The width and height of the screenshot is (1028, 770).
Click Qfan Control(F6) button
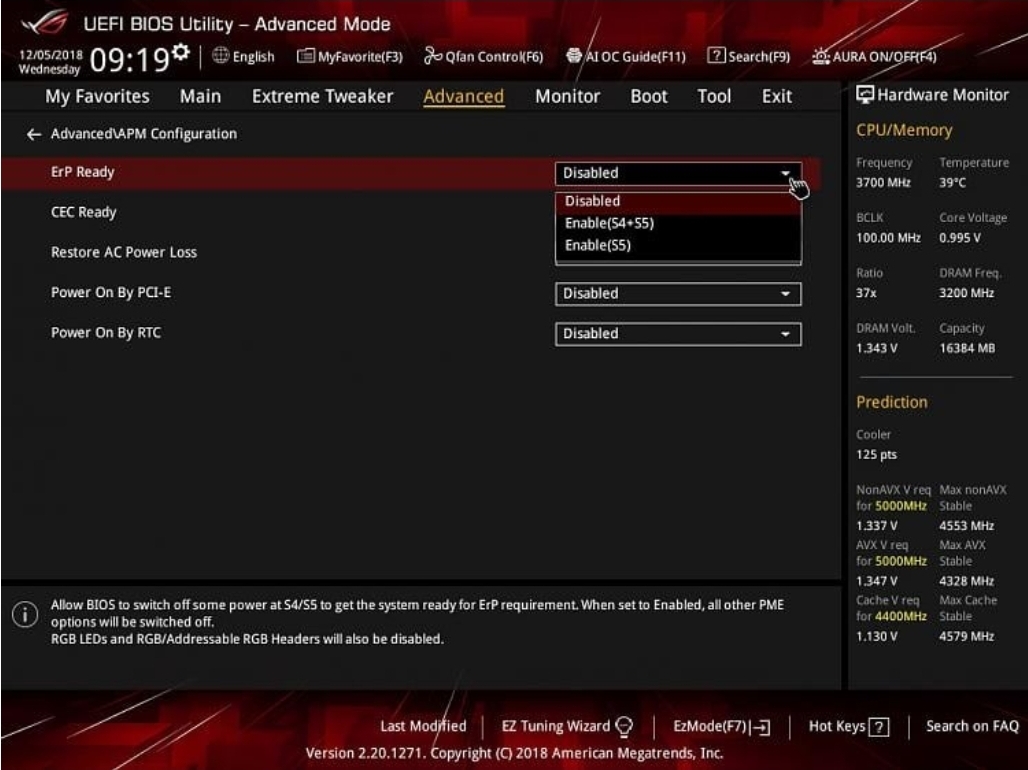(484, 56)
